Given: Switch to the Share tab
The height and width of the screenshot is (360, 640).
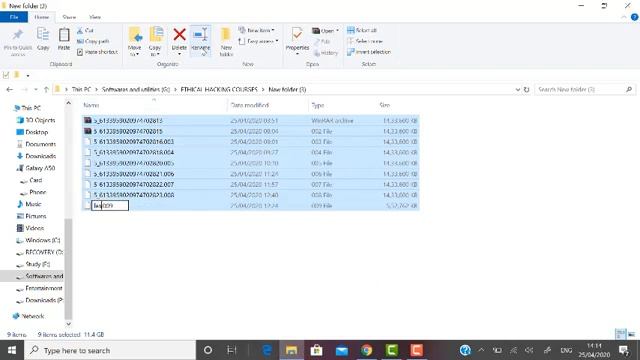Looking at the screenshot, I should click(69, 17).
